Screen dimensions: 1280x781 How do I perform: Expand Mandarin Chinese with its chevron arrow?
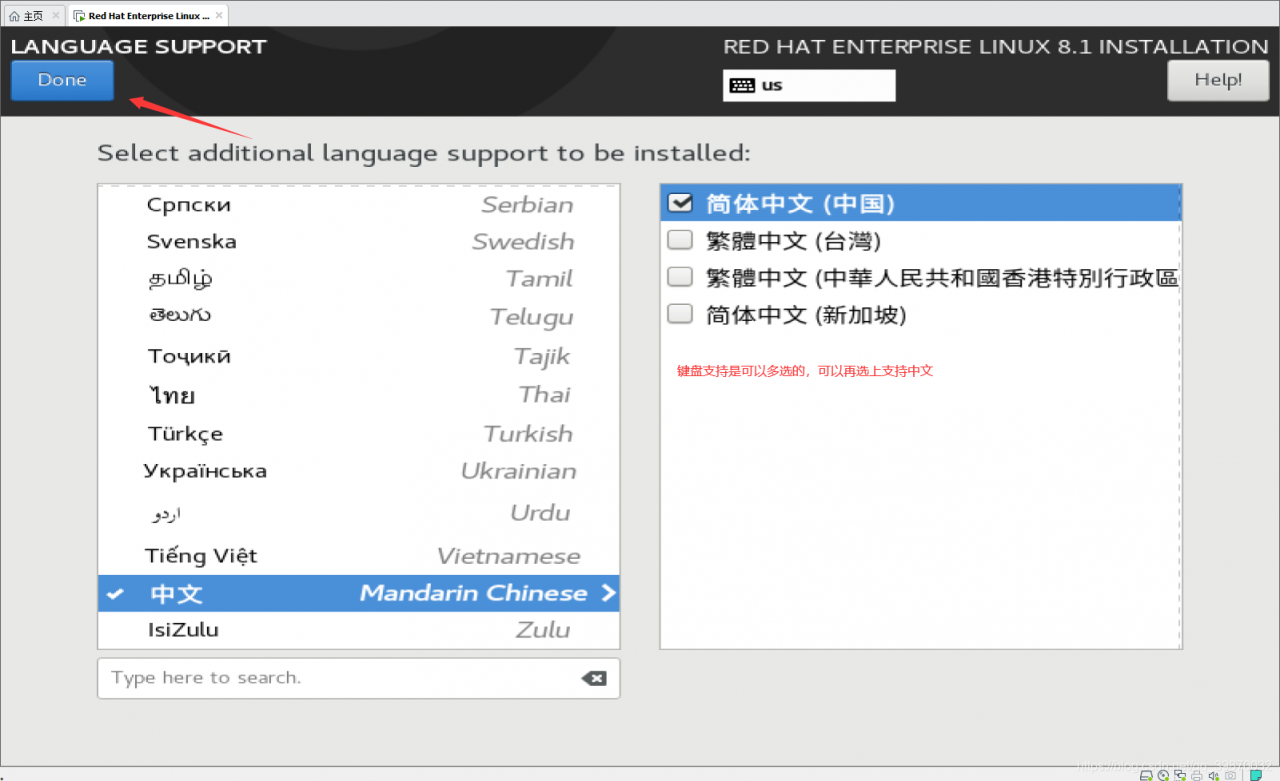click(608, 593)
